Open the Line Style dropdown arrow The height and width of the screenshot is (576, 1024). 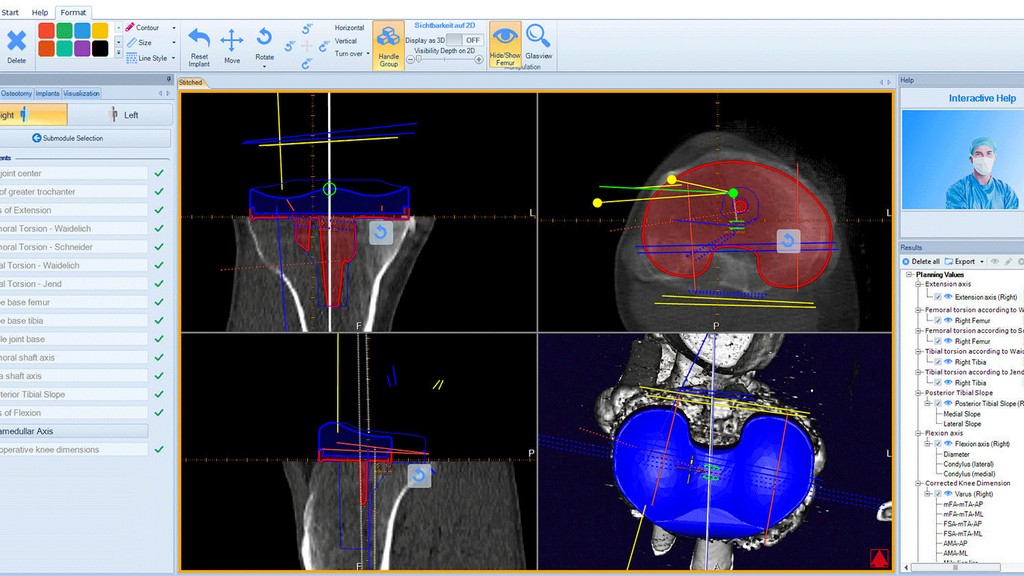point(174,58)
